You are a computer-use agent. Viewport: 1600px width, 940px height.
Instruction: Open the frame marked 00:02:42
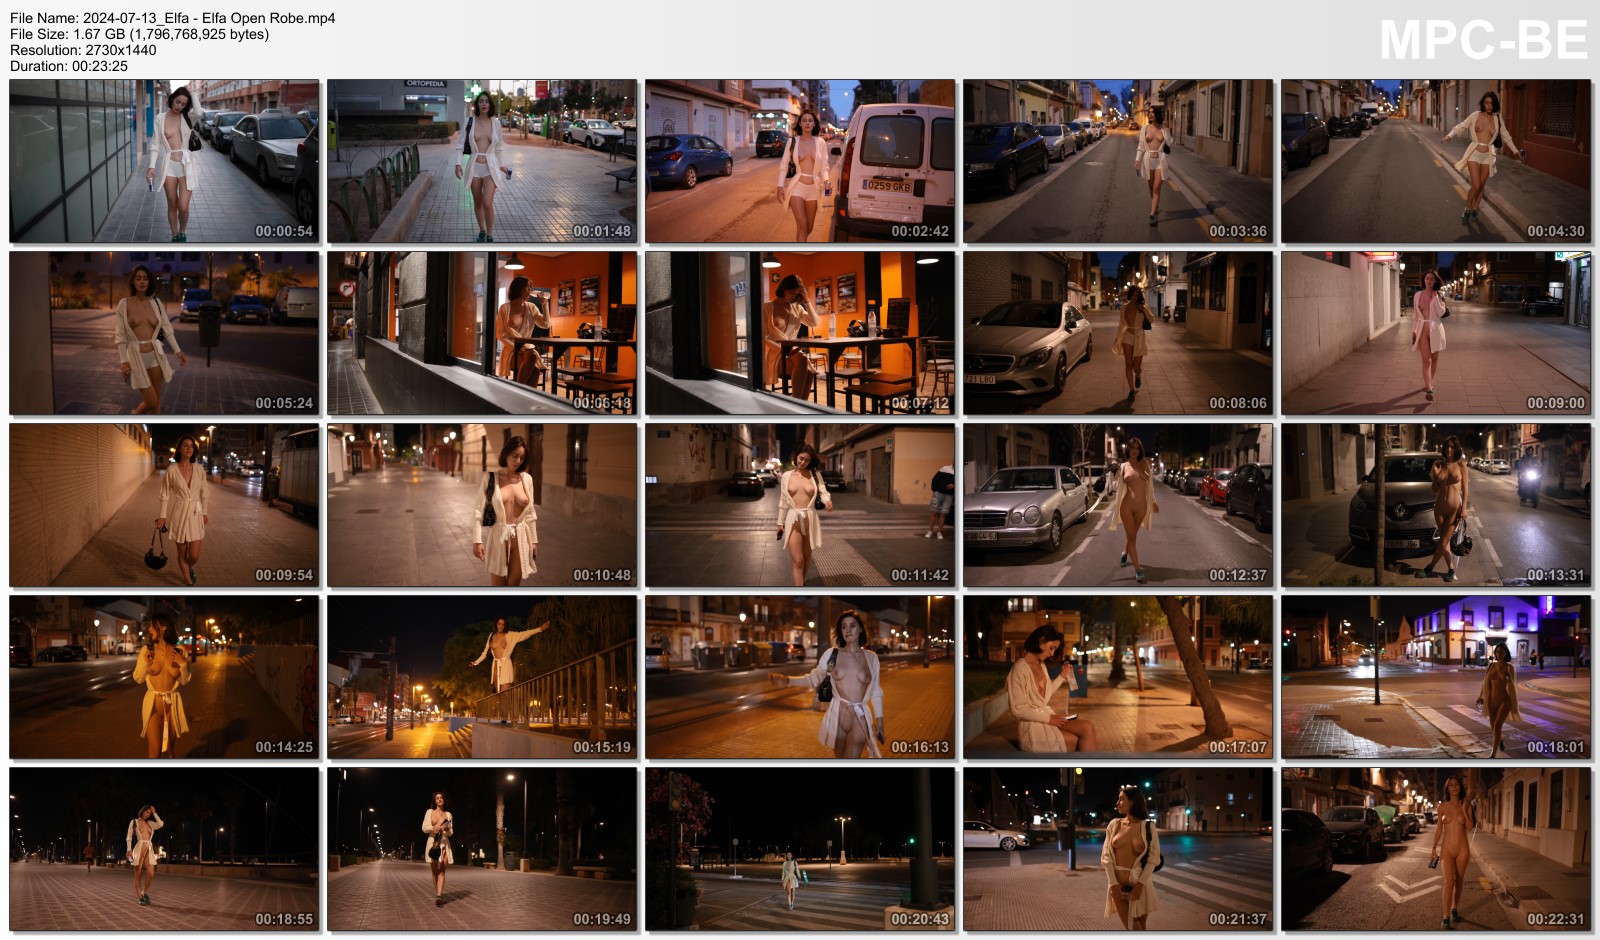800,161
